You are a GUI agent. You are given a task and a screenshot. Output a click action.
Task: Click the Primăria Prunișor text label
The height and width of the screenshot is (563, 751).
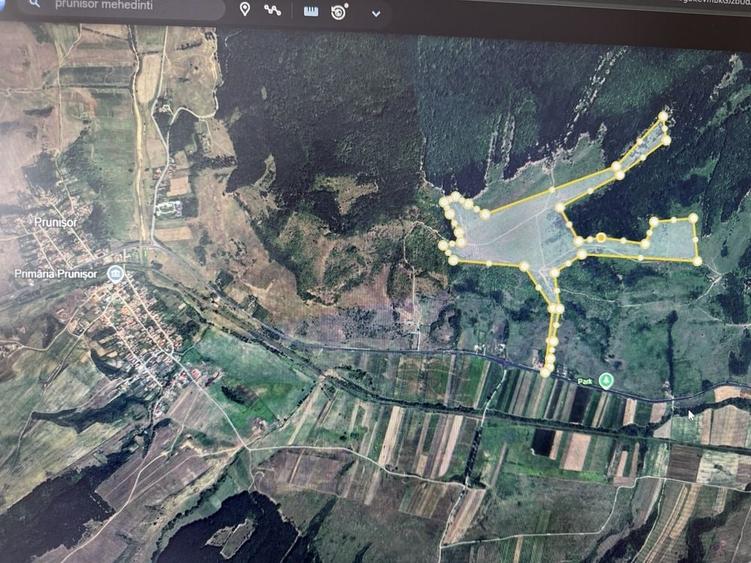click(56, 274)
